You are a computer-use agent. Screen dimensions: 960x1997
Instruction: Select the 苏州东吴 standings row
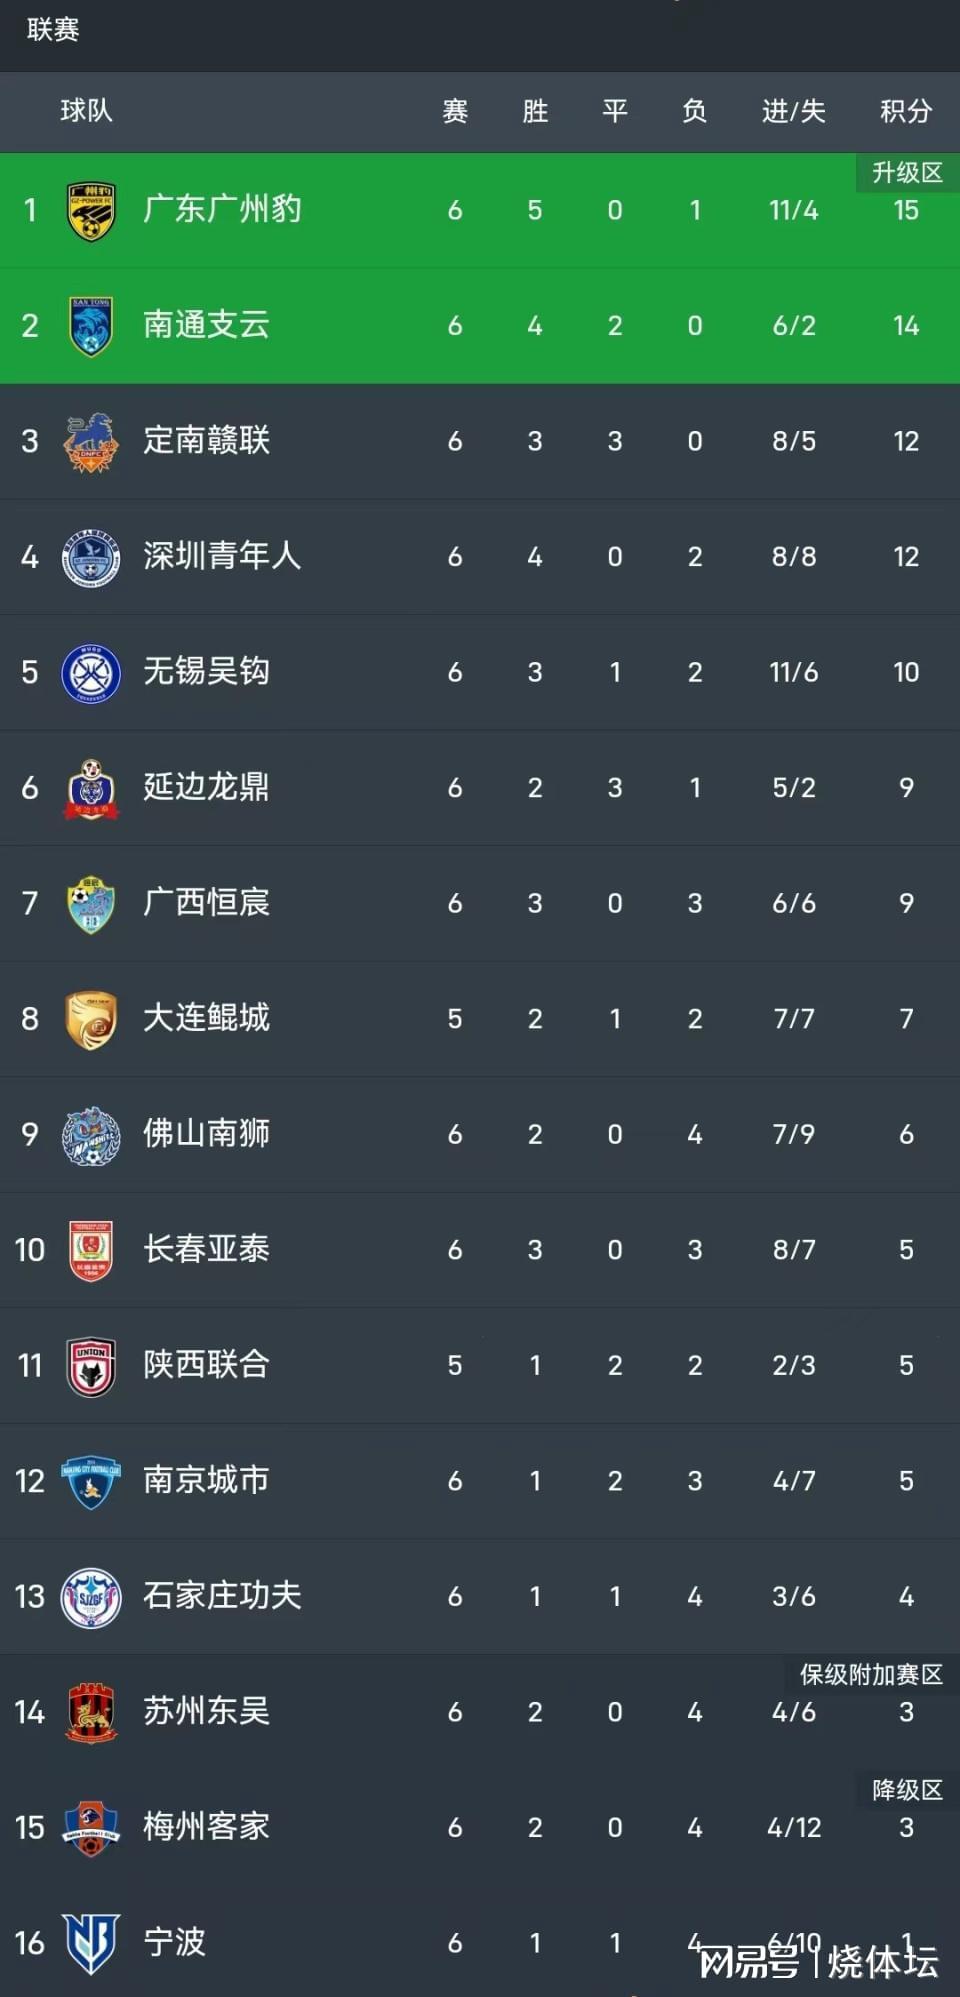[x=480, y=1712]
